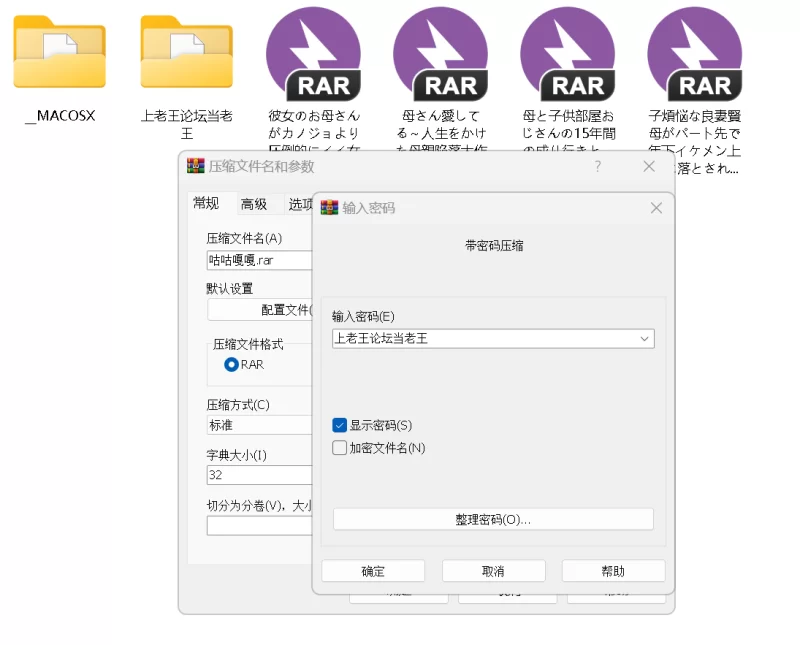This screenshot has width=800, height=645.
Task: Switch to the 高级 tab
Action: click(x=254, y=204)
